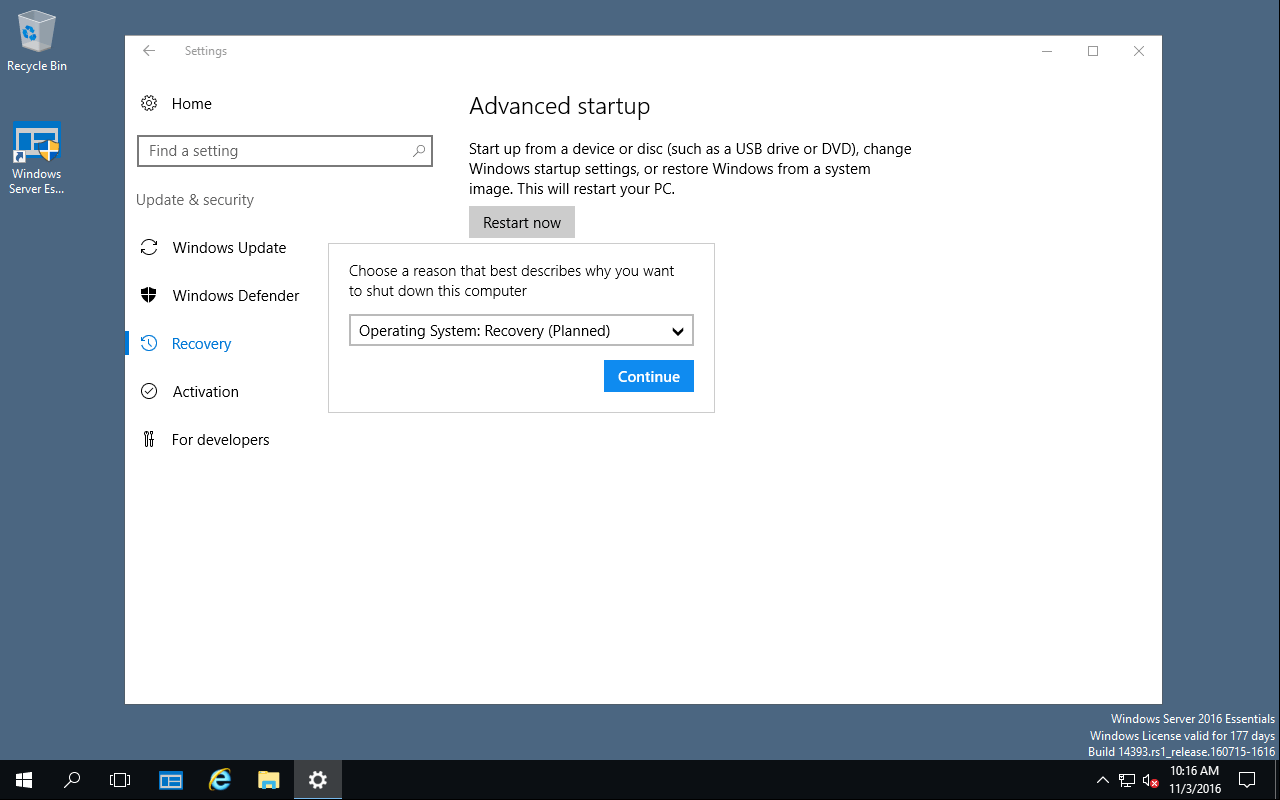Open Windows Update settings page
Viewport: 1280px width, 800px height.
tap(229, 247)
